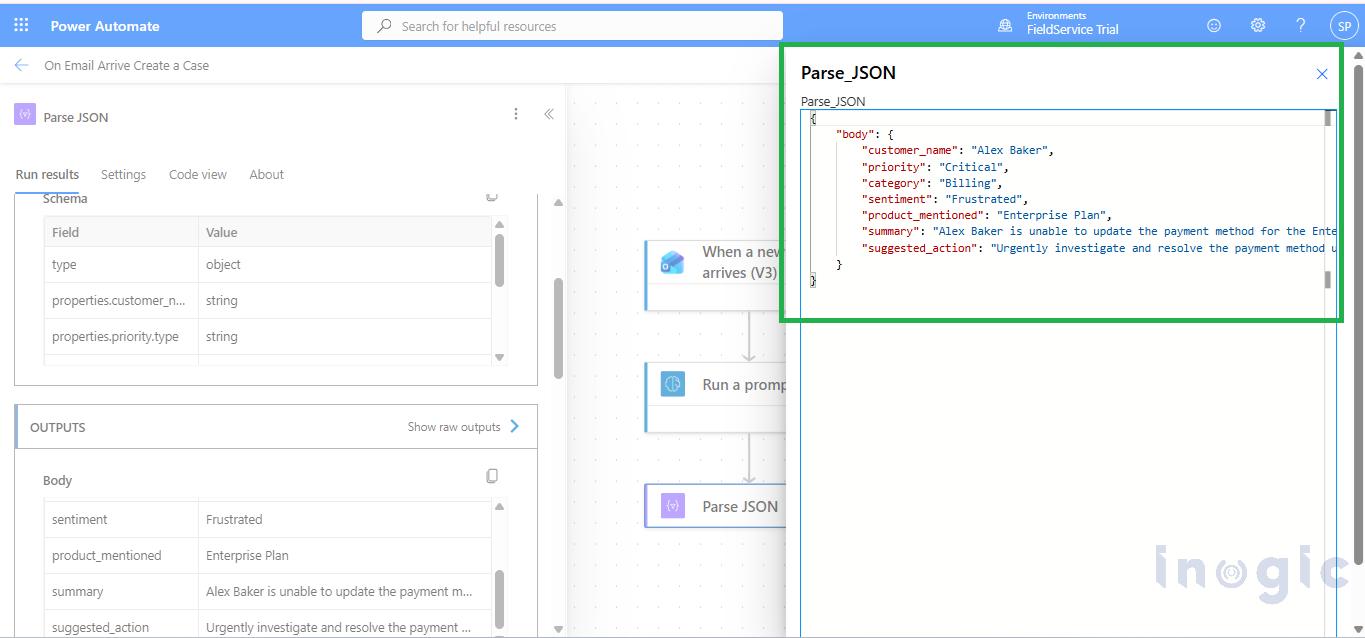
Task: Open the SP account avatar
Action: (1343, 24)
